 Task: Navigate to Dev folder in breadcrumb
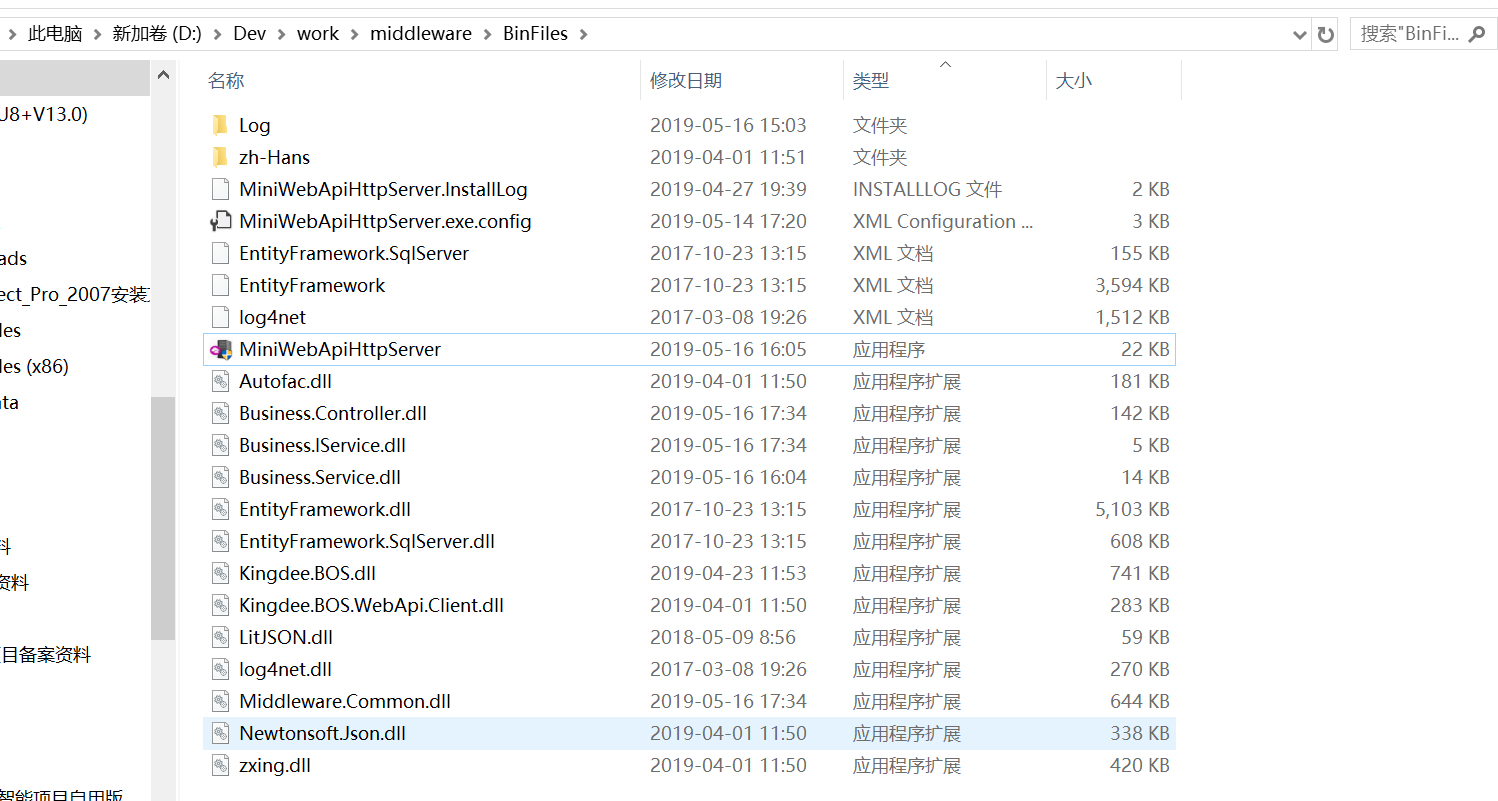250,33
